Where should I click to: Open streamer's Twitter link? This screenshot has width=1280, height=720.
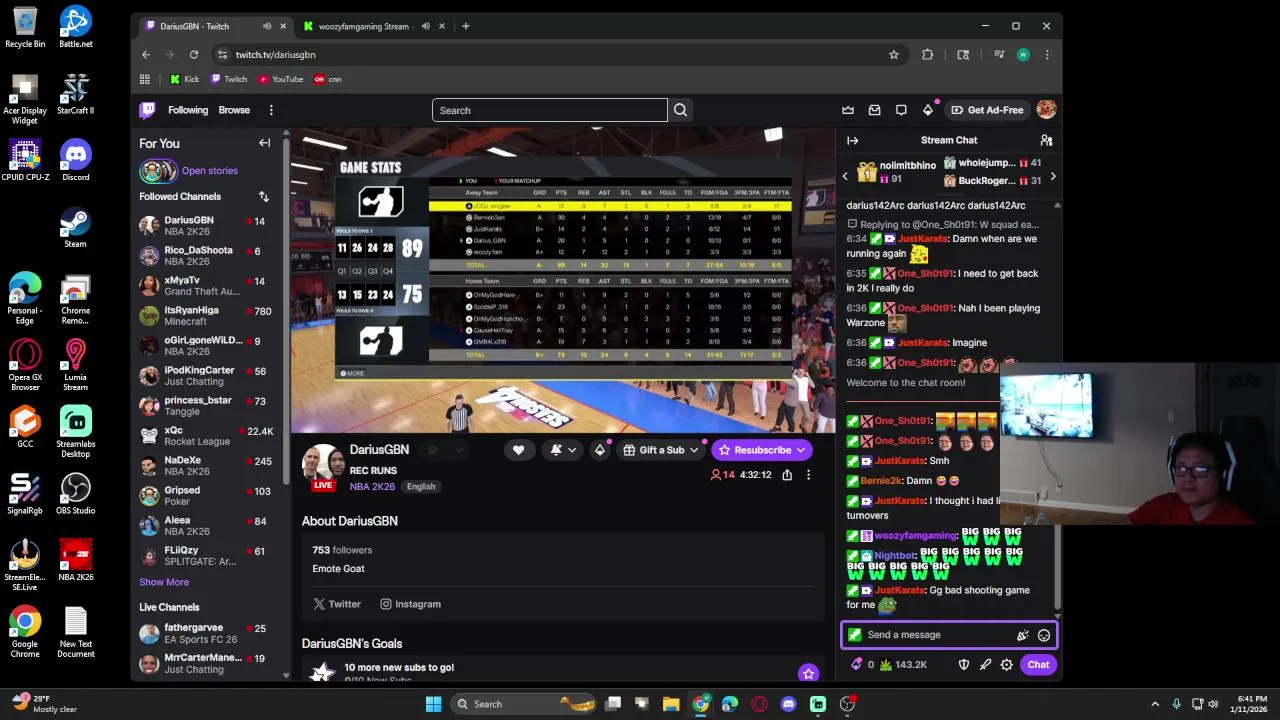click(337, 604)
